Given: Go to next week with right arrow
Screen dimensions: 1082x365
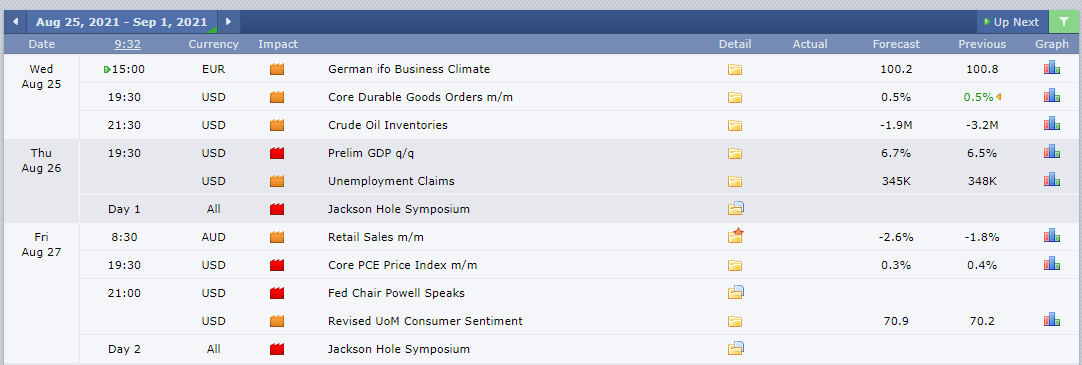Looking at the screenshot, I should coord(229,22).
